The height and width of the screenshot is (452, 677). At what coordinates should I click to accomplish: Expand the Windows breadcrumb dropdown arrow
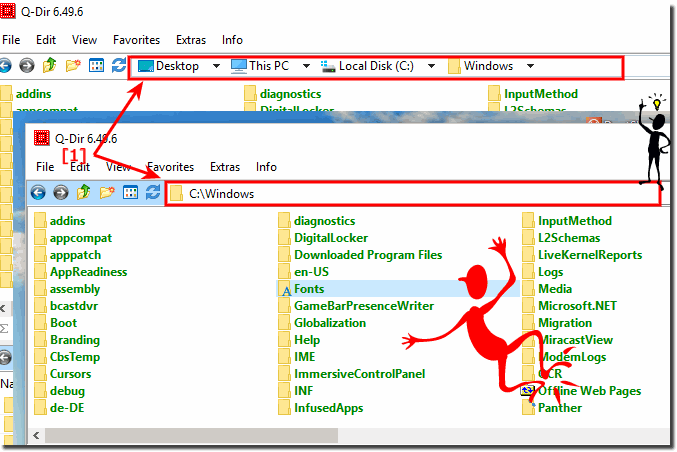pyautogui.click(x=530, y=66)
